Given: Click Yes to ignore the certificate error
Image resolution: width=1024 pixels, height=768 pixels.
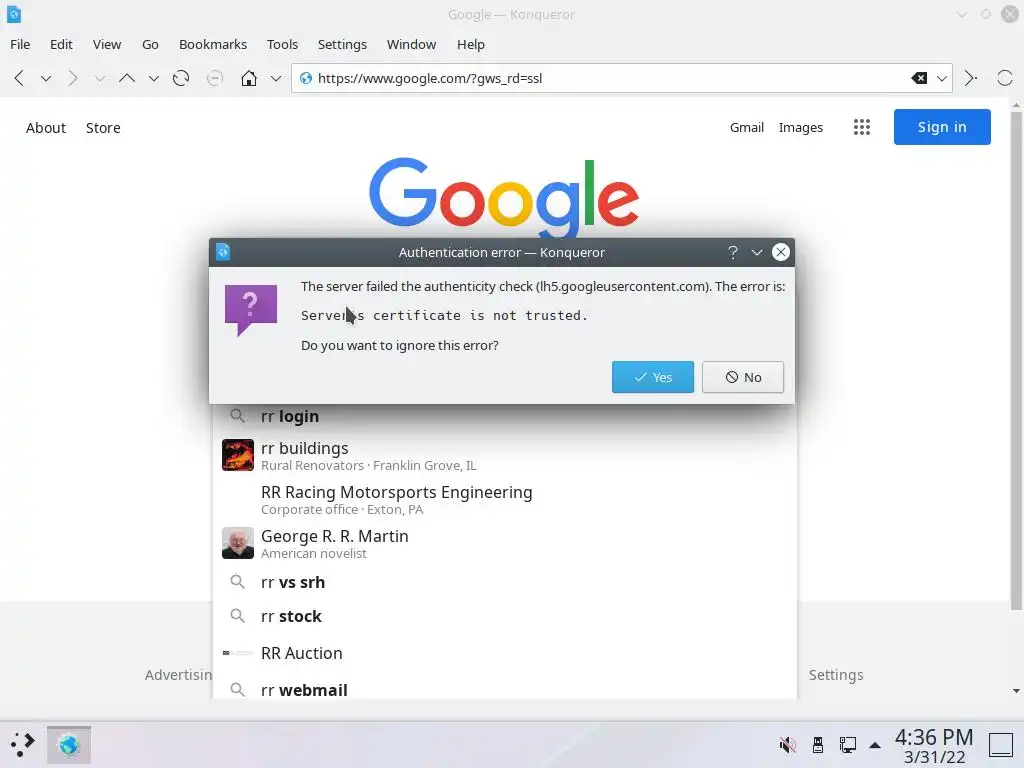Looking at the screenshot, I should 652,377.
